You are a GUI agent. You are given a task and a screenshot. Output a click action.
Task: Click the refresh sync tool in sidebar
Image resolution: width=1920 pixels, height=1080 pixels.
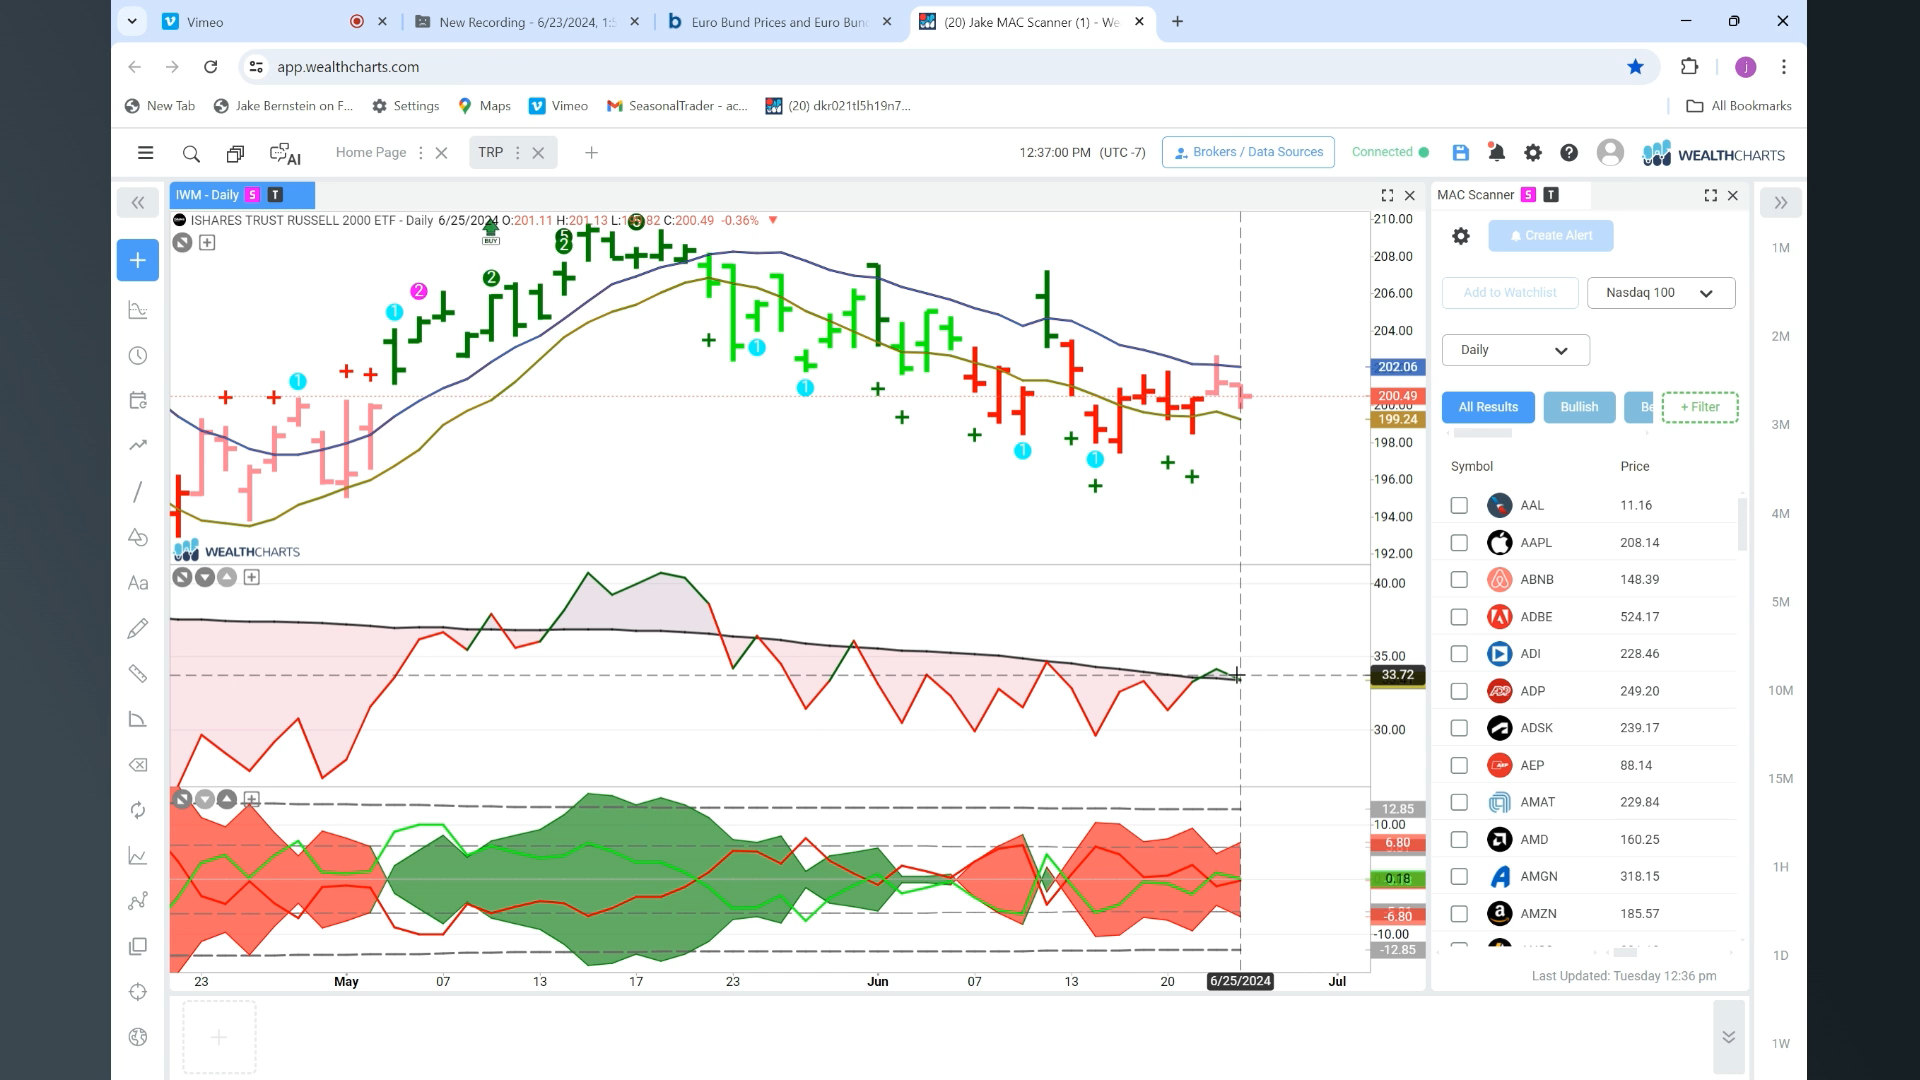point(138,810)
